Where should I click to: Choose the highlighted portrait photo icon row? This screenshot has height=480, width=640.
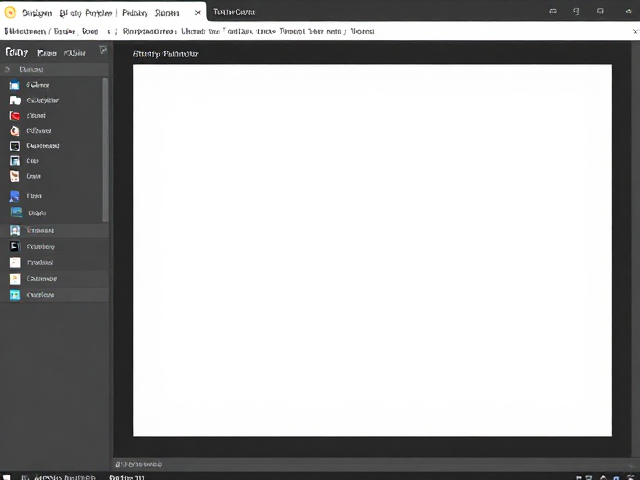click(54, 231)
